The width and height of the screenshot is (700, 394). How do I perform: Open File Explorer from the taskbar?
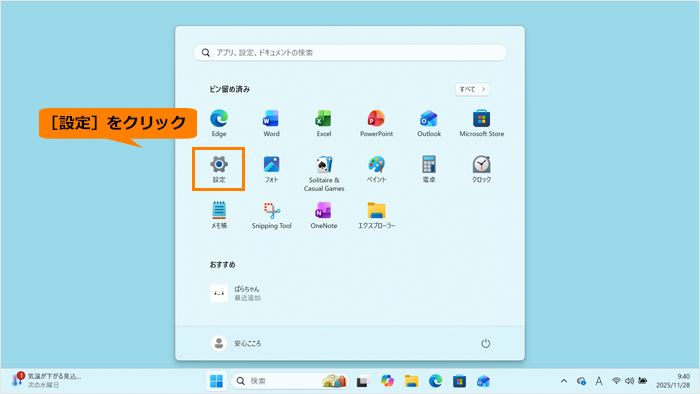click(x=411, y=381)
